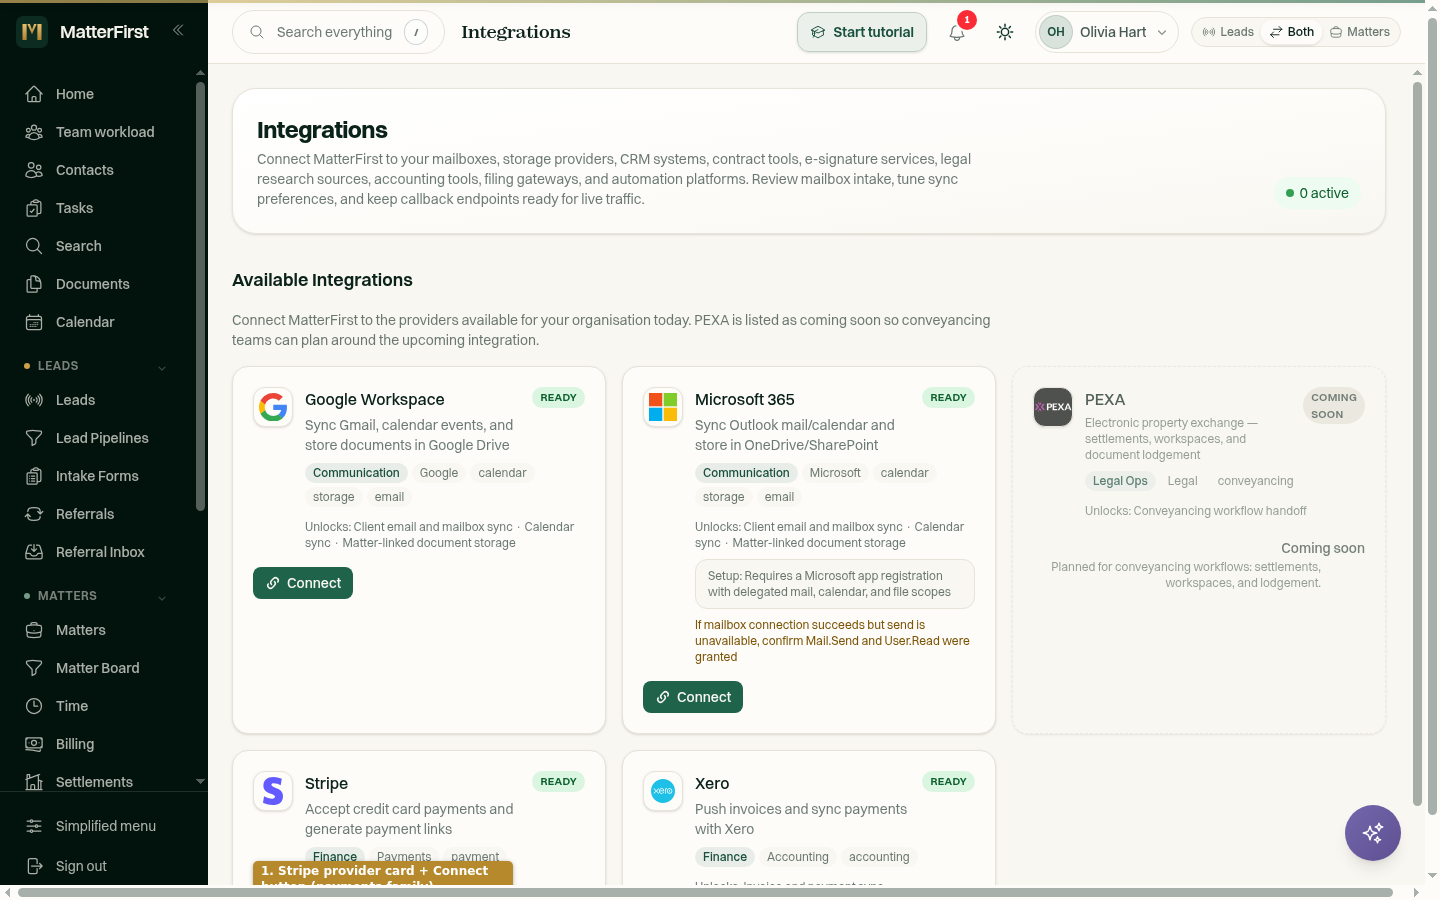Click the MatterFirst logo icon
Viewport: 1440px width, 900px height.
pos(32,32)
